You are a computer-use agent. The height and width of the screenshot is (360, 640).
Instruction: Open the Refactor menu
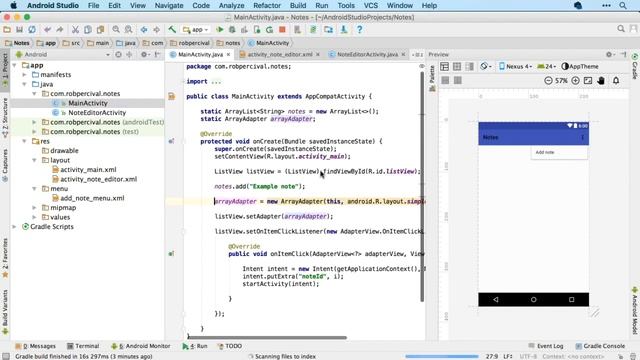(267, 6)
